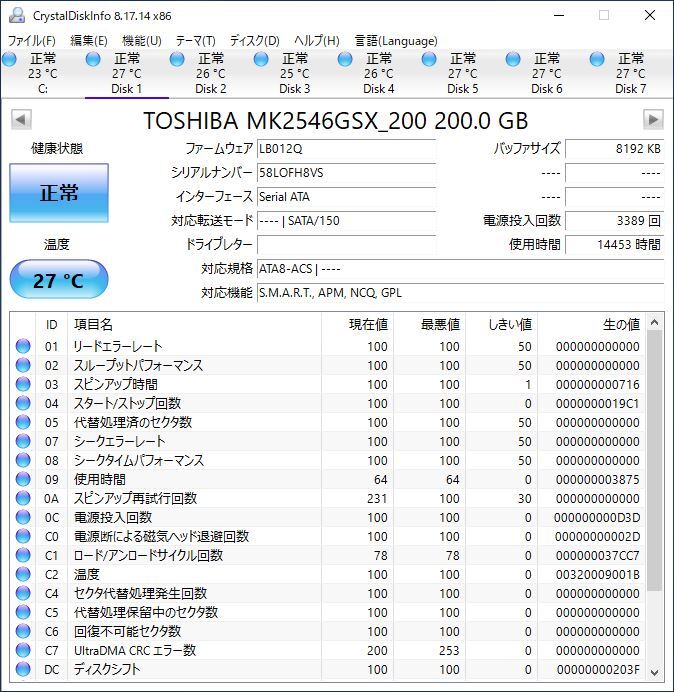Switch to the Disk 5 tab
The width and height of the screenshot is (674, 692).
coord(462,74)
